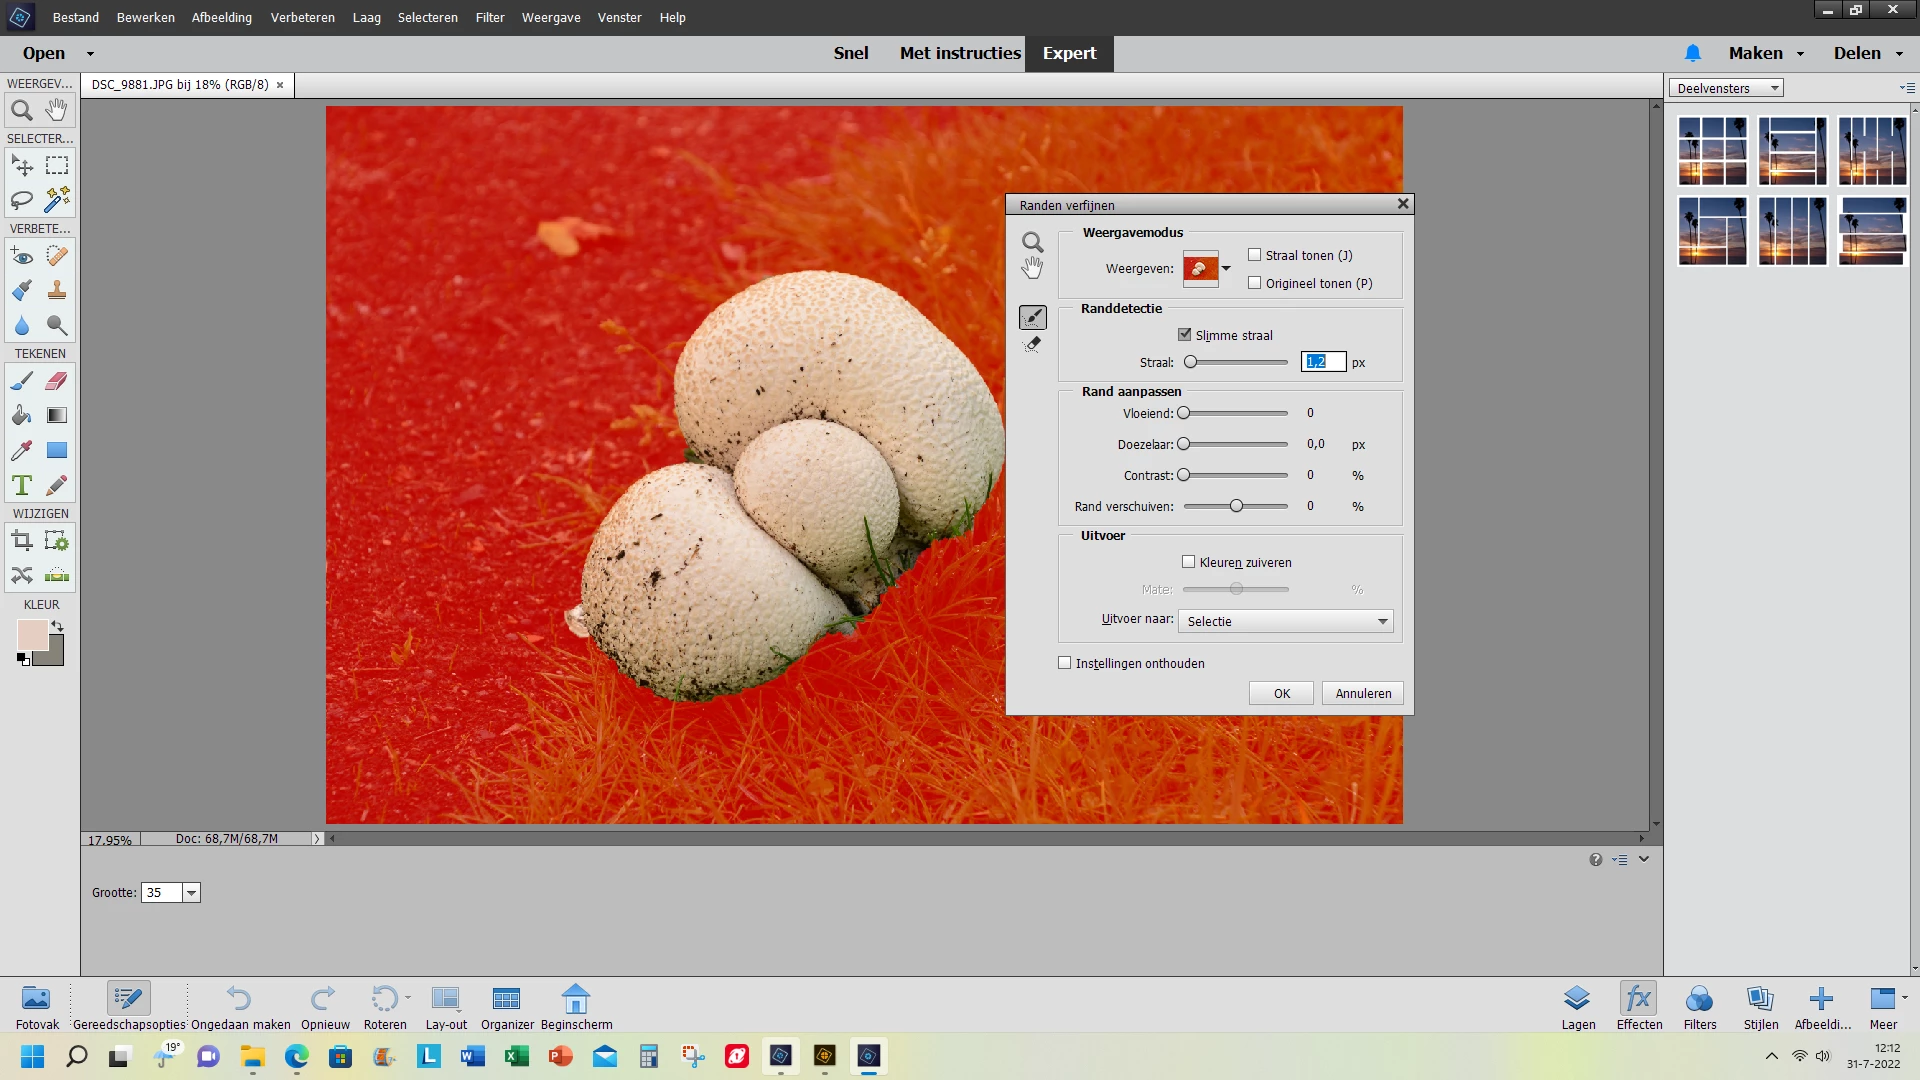Click the Rand verschuiven slider handle
1920x1080 pixels.
tap(1237, 506)
